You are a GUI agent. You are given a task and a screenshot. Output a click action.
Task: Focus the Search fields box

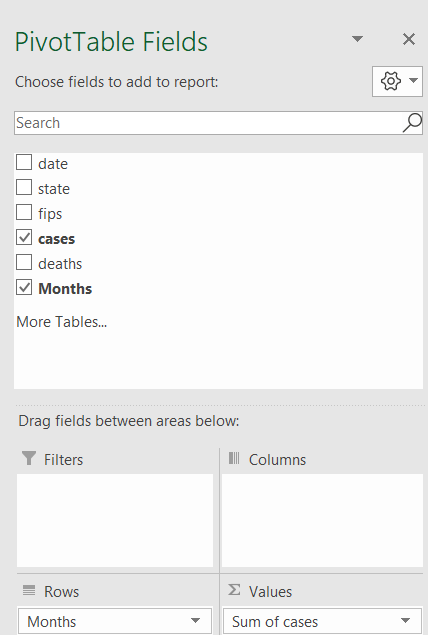(x=209, y=123)
